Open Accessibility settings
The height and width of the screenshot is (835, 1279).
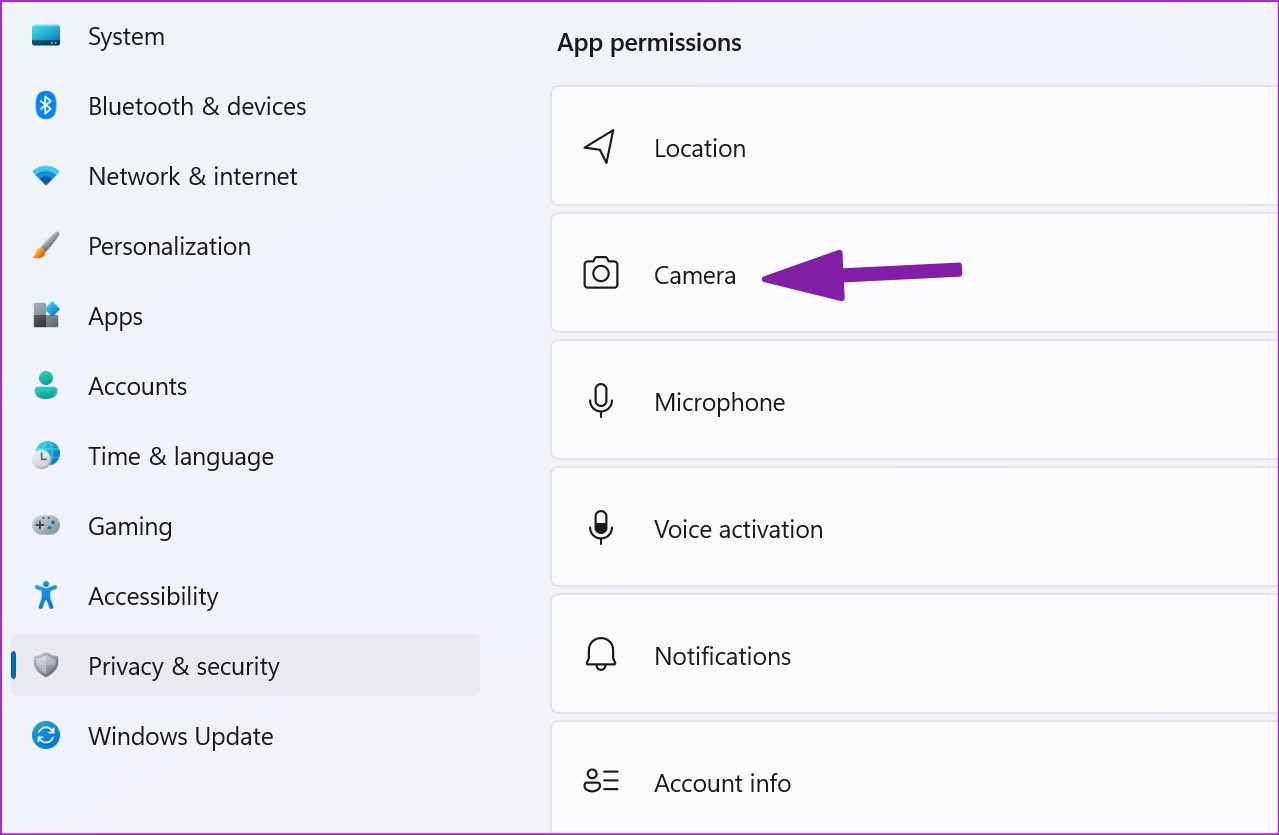point(245,596)
